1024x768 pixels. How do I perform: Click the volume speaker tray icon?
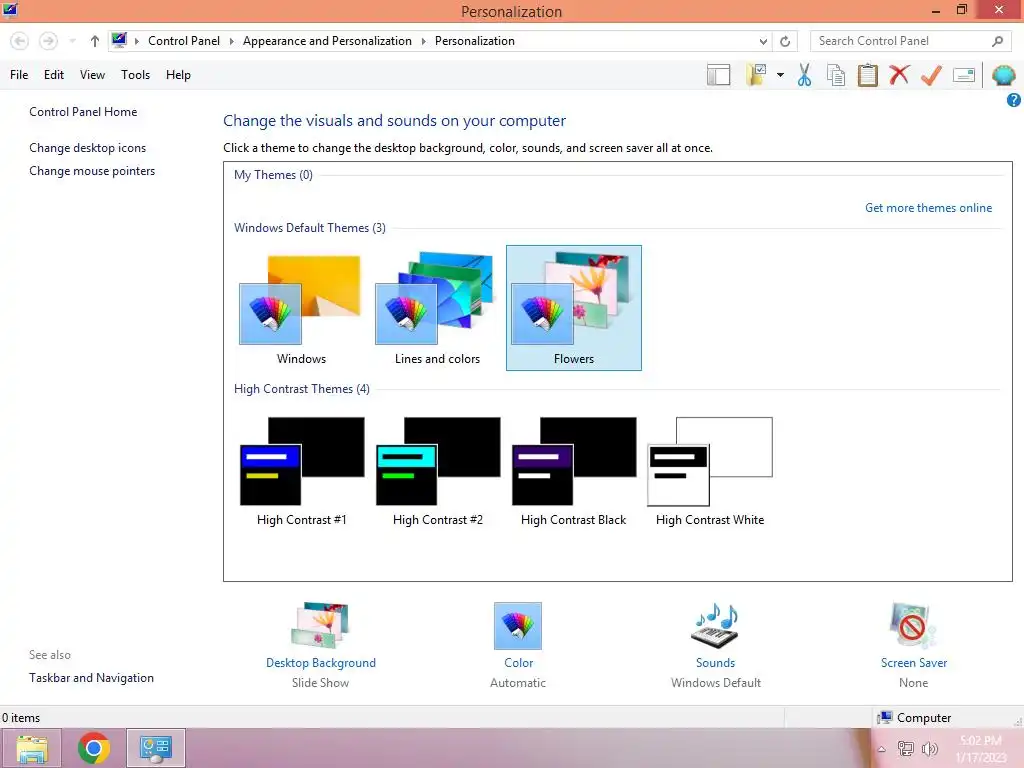(929, 748)
